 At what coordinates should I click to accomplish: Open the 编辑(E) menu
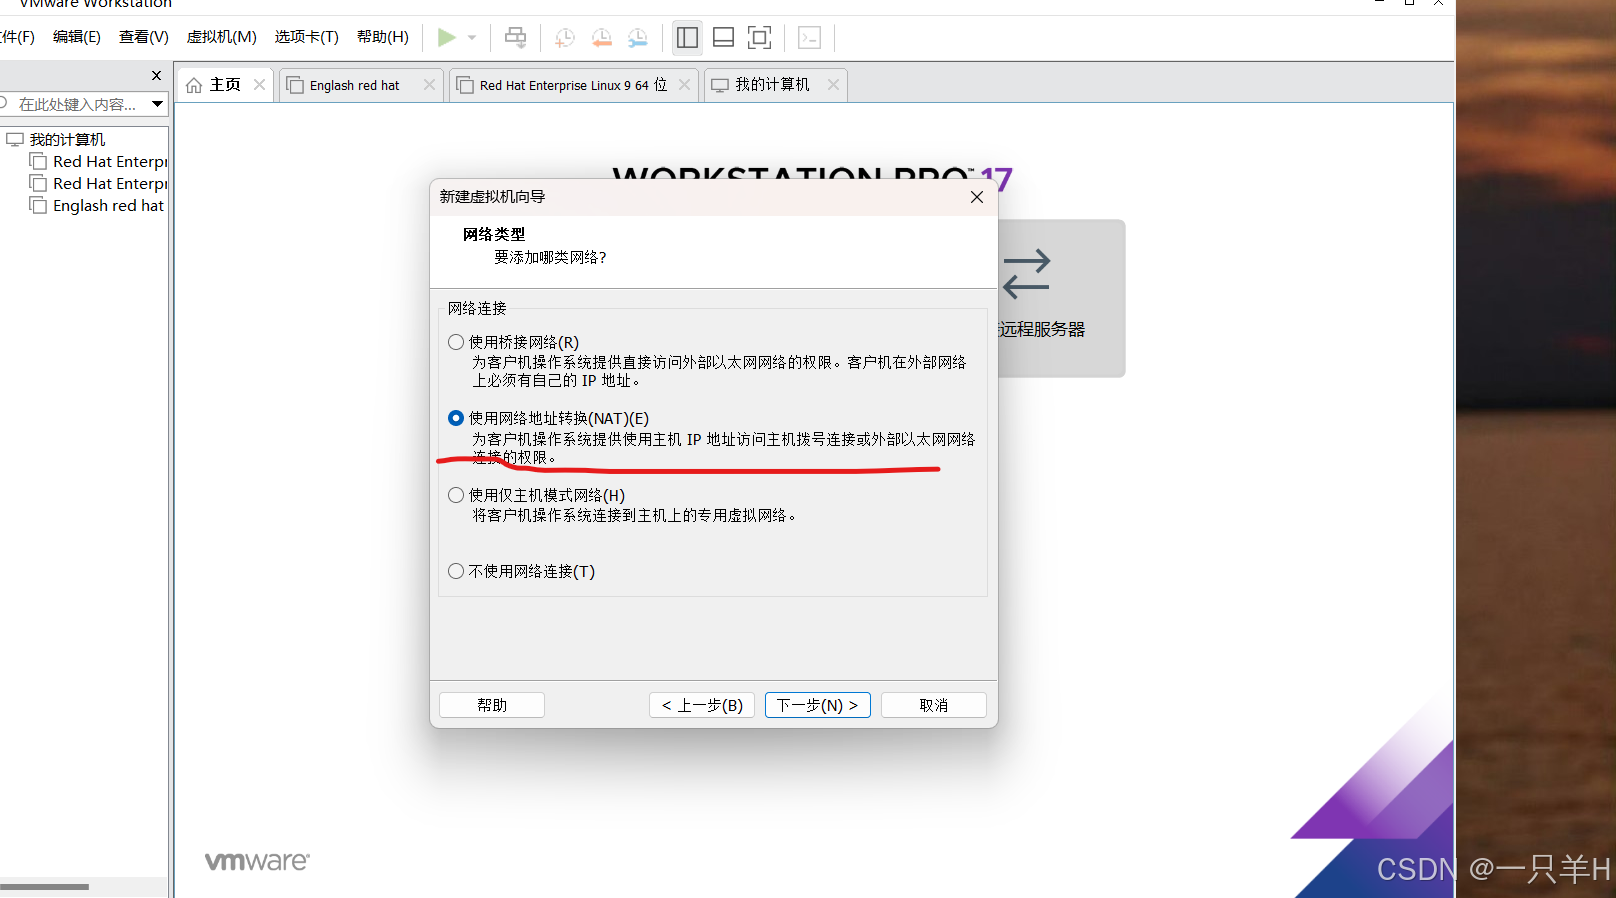coord(77,37)
